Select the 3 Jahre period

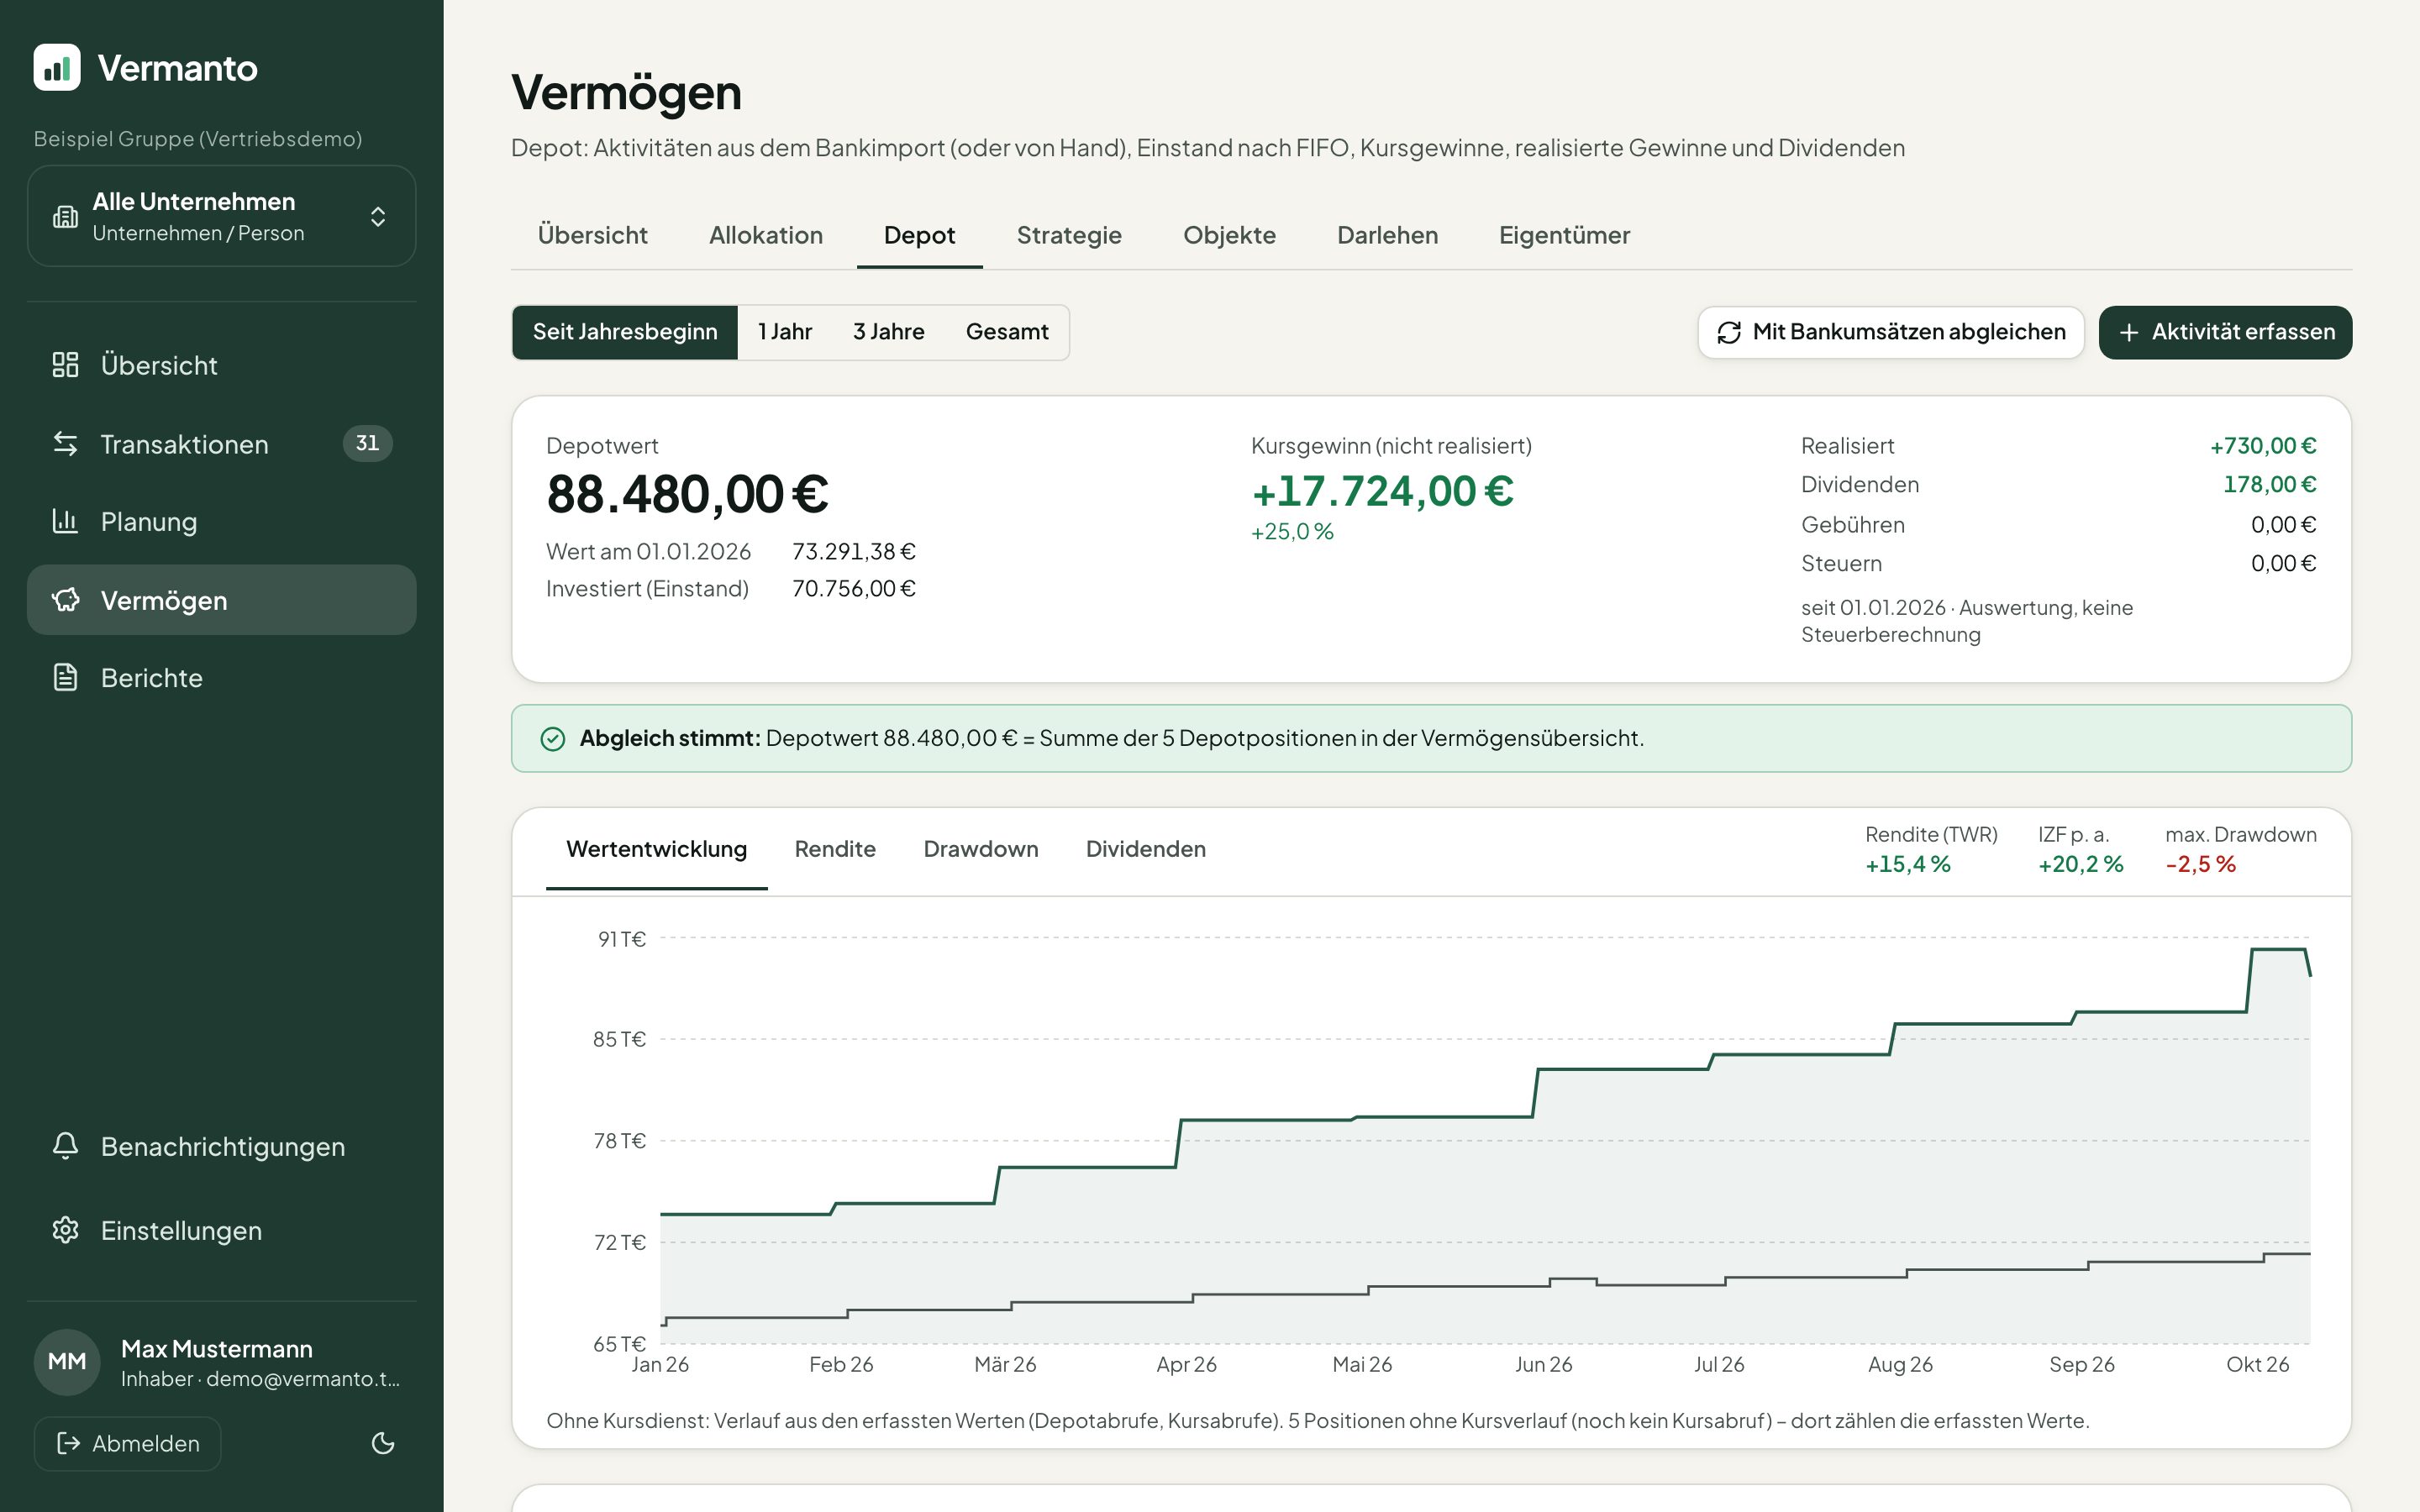point(888,332)
